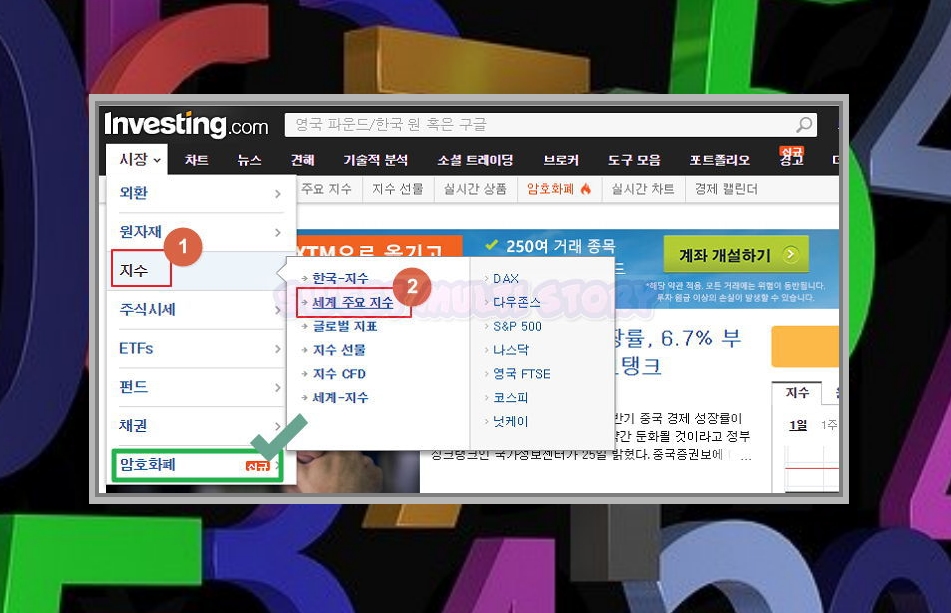
Task: Open the 세계 주요 지수 link
Action: [352, 302]
